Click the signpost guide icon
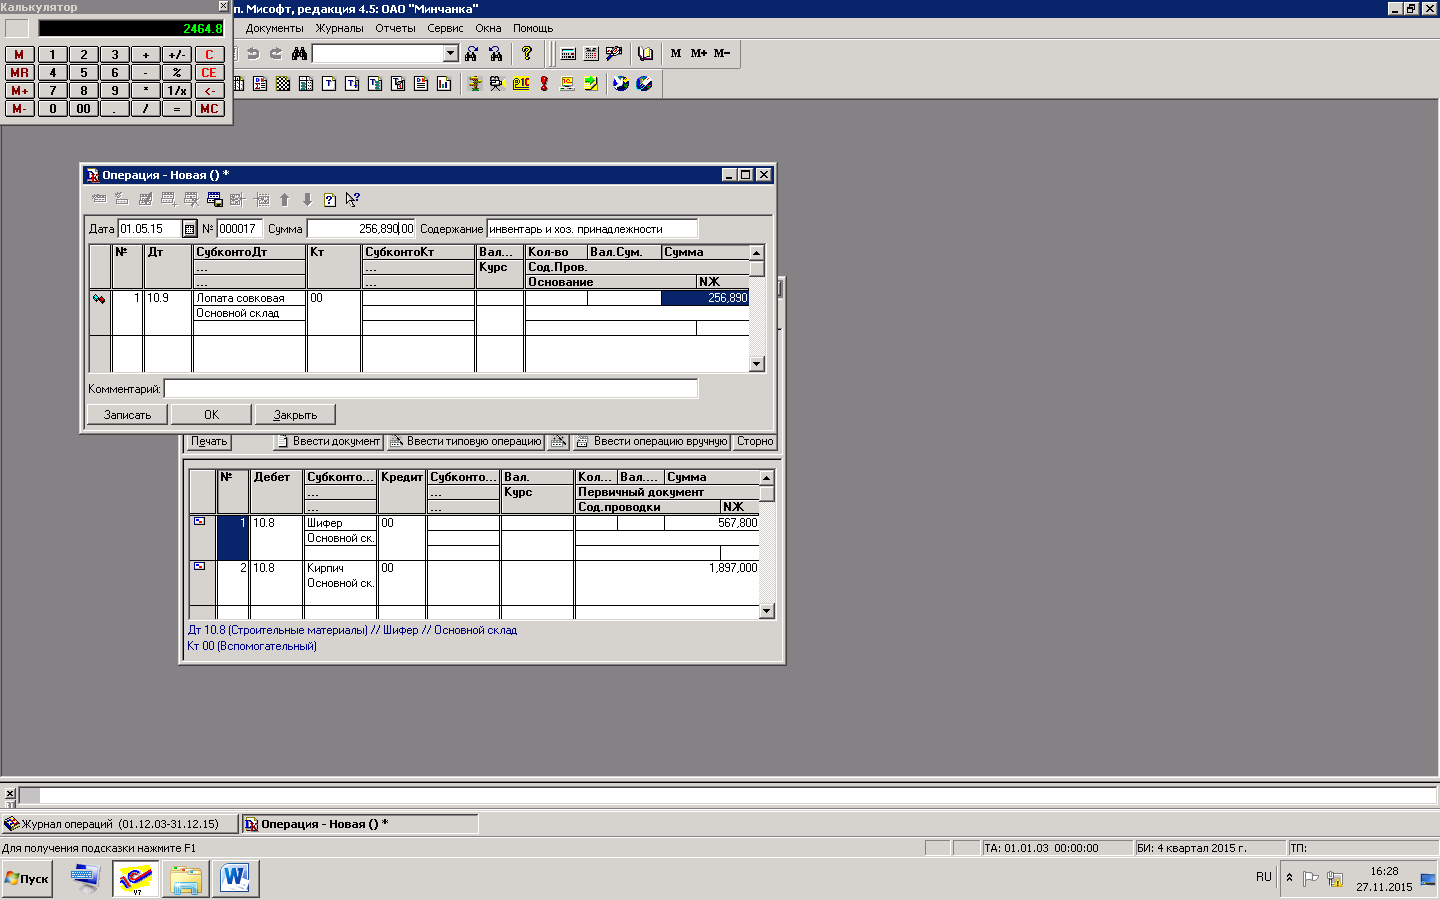The height and width of the screenshot is (900, 1440). (x=475, y=83)
